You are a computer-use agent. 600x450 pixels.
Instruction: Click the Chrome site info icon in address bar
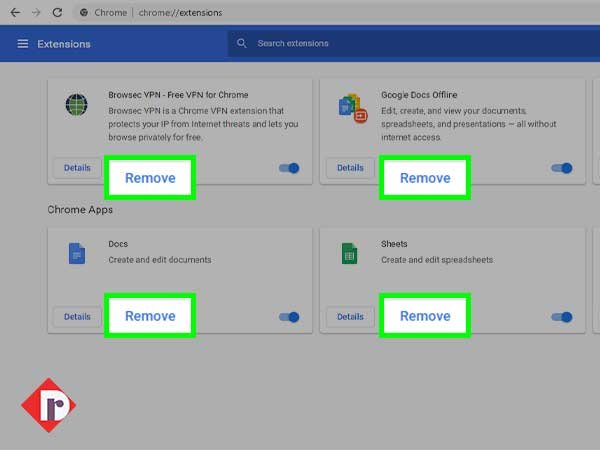[x=84, y=13]
